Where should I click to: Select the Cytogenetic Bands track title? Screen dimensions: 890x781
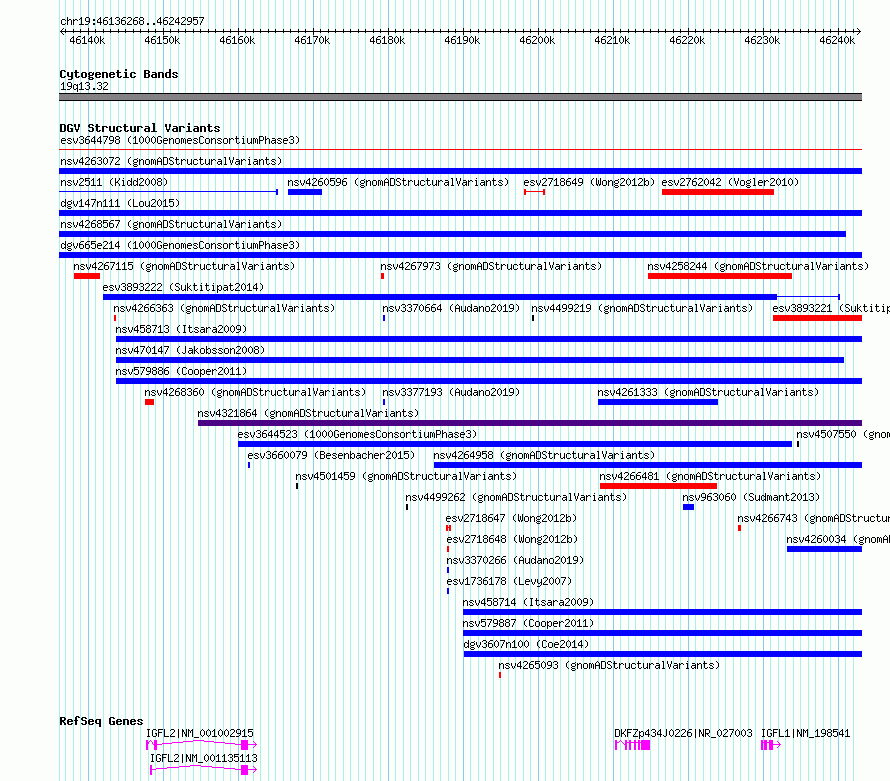pyautogui.click(x=119, y=74)
